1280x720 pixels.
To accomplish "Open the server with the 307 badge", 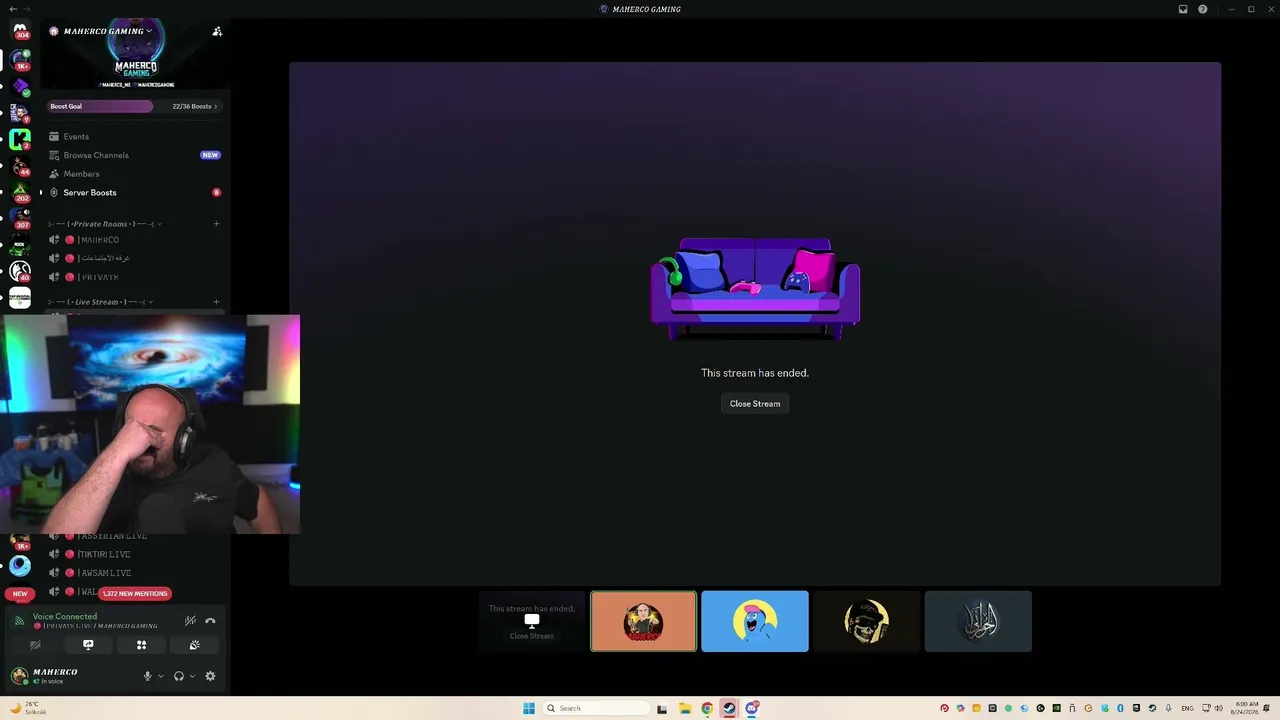I will coord(20,218).
